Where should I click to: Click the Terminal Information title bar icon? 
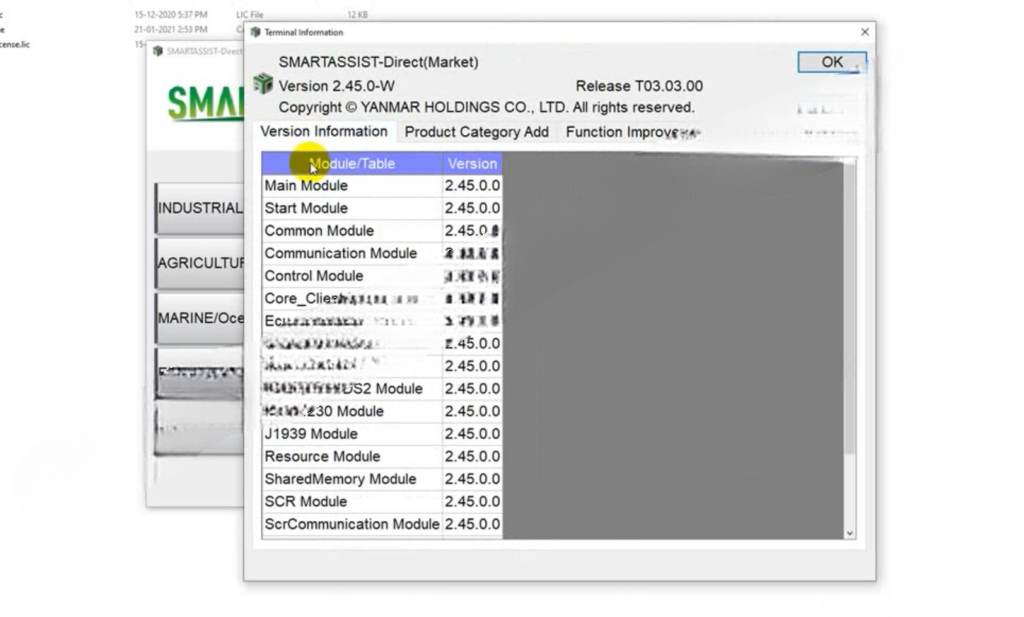click(255, 32)
